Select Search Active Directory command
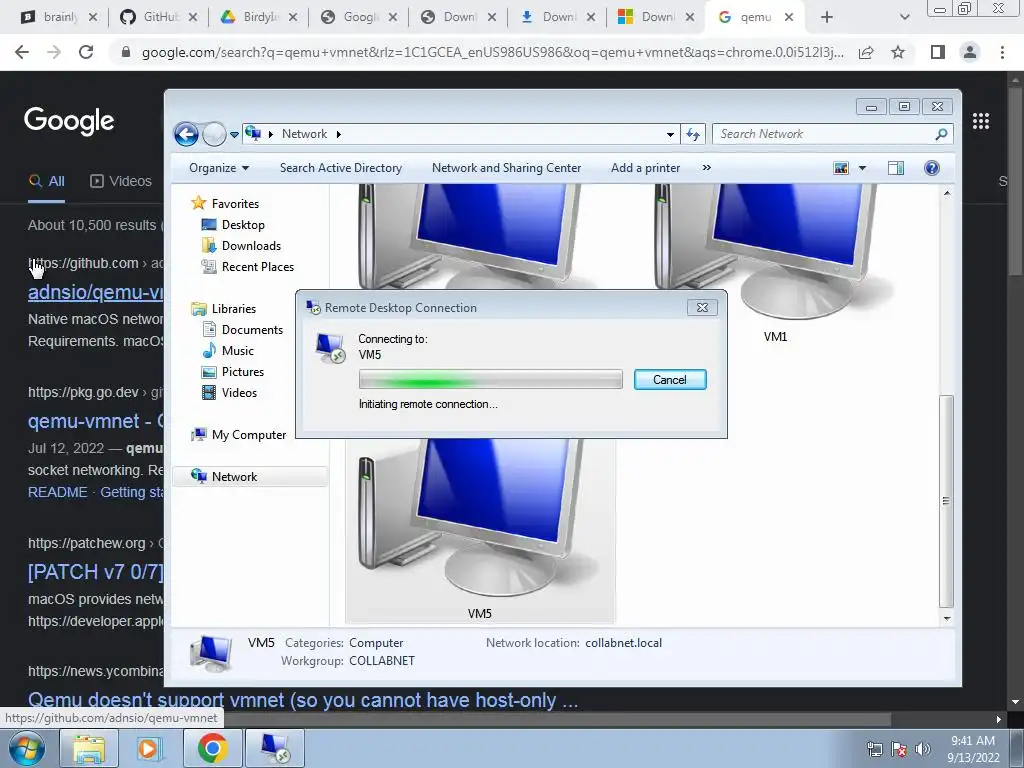1024x768 pixels. click(341, 168)
